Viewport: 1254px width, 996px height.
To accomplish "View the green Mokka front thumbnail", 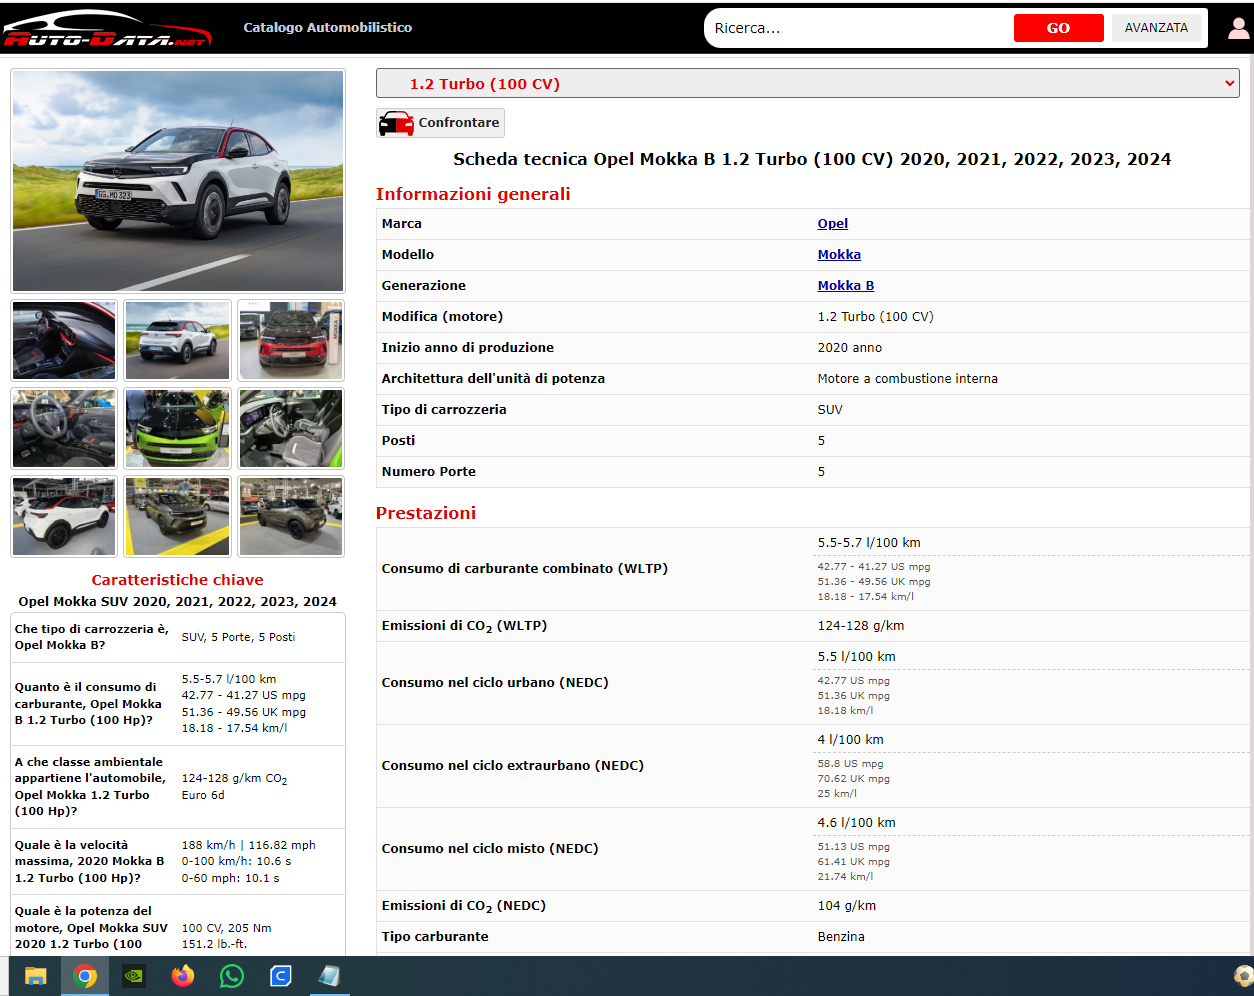I will coord(177,428).
